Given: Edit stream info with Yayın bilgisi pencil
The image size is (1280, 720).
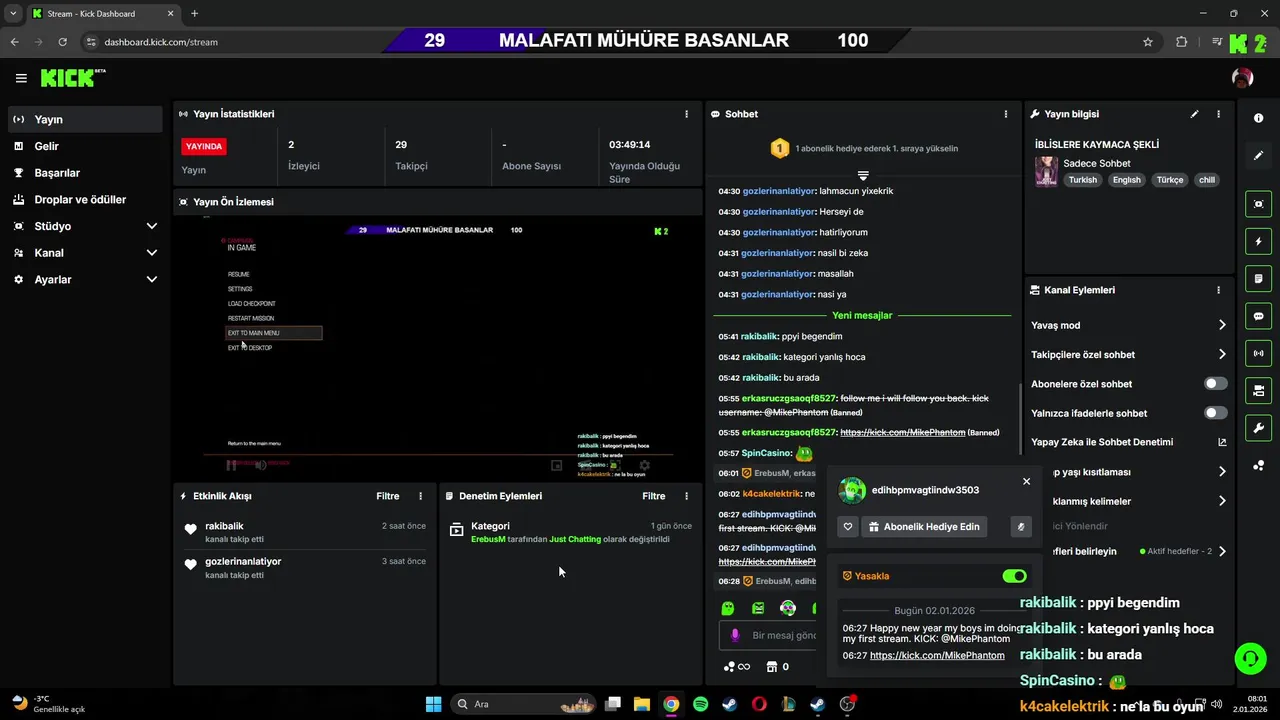Looking at the screenshot, I should click(1194, 114).
